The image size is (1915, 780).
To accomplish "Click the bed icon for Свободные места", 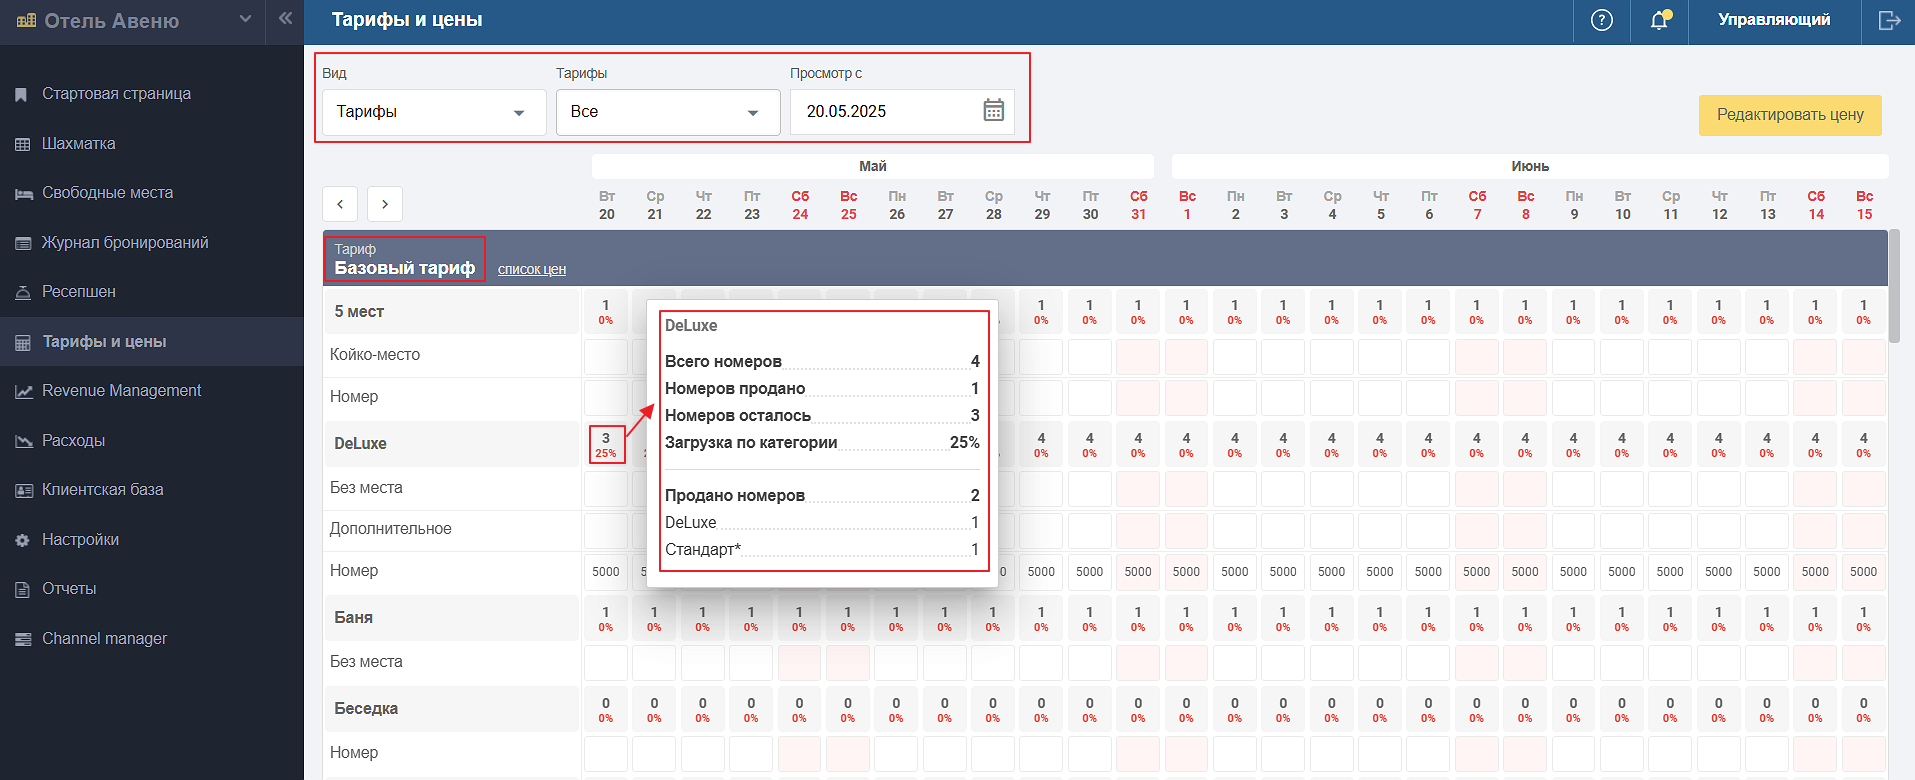I will coord(23,194).
